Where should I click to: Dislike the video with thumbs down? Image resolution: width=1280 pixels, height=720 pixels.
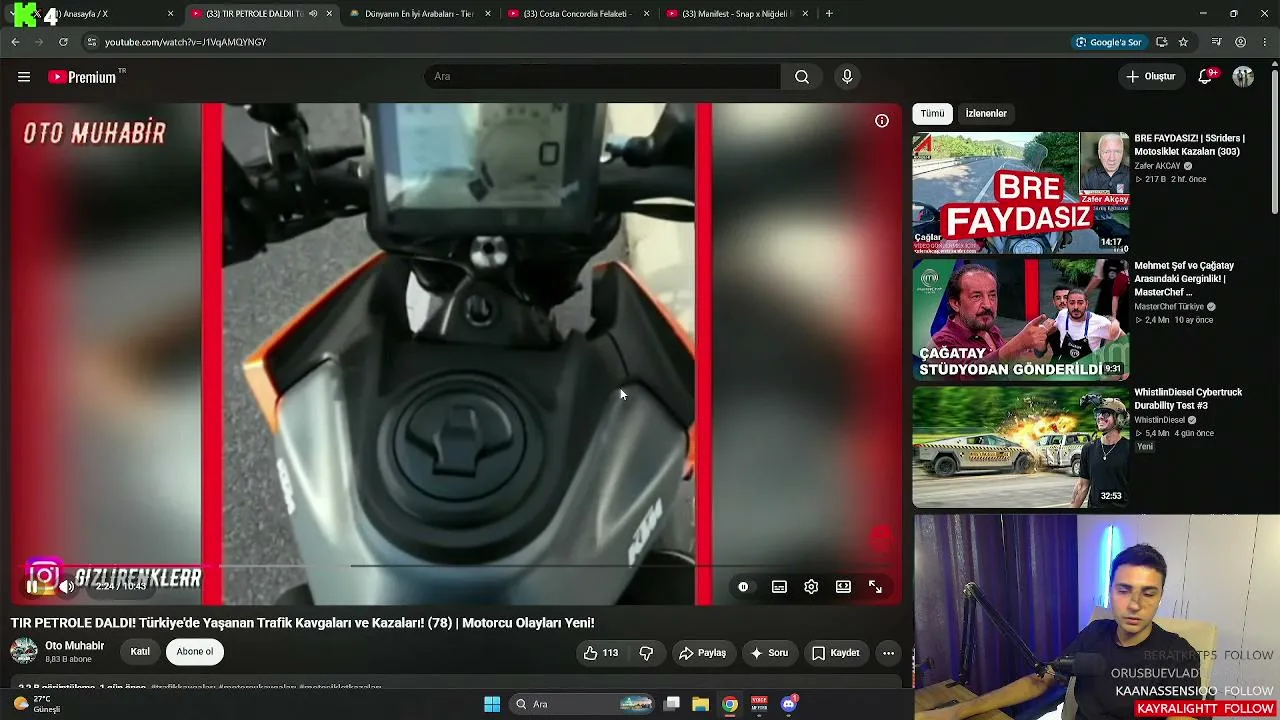(x=646, y=653)
